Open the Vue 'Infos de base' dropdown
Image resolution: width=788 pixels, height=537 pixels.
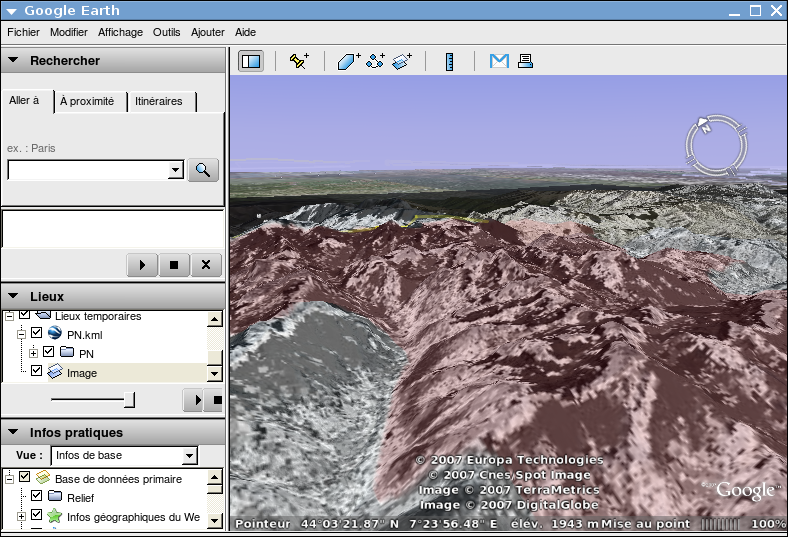(123, 456)
